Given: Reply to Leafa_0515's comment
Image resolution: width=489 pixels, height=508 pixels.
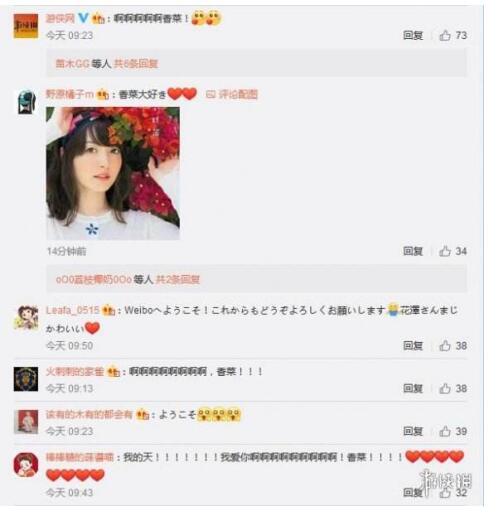Looking at the screenshot, I should pos(413,346).
